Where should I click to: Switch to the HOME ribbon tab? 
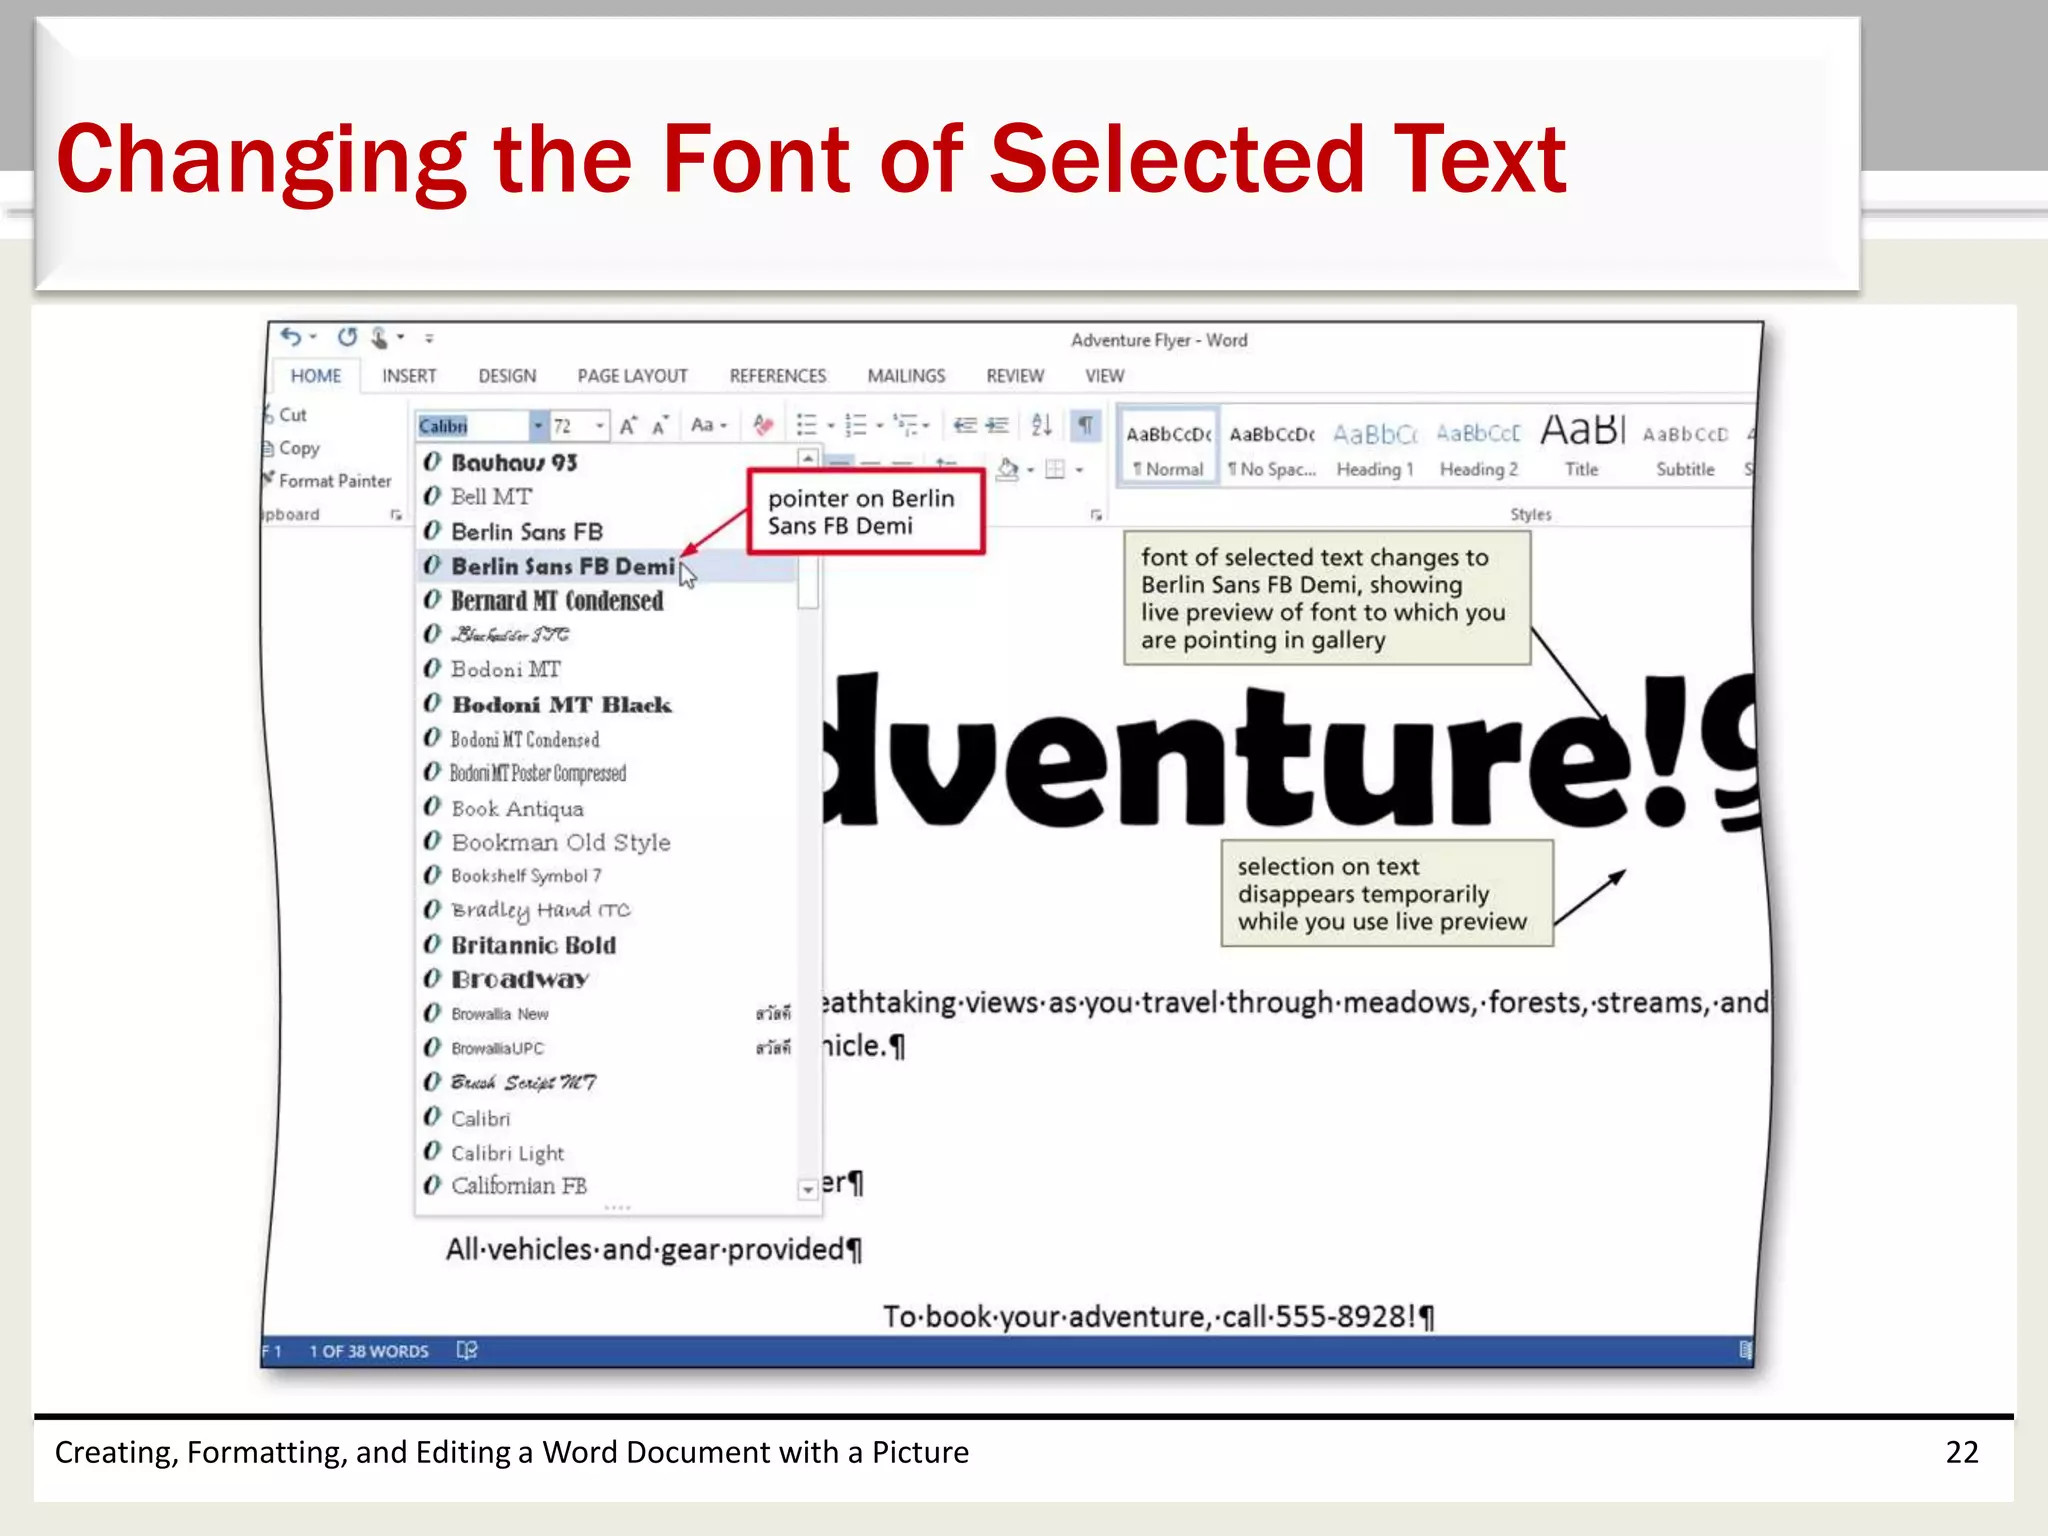pos(316,376)
